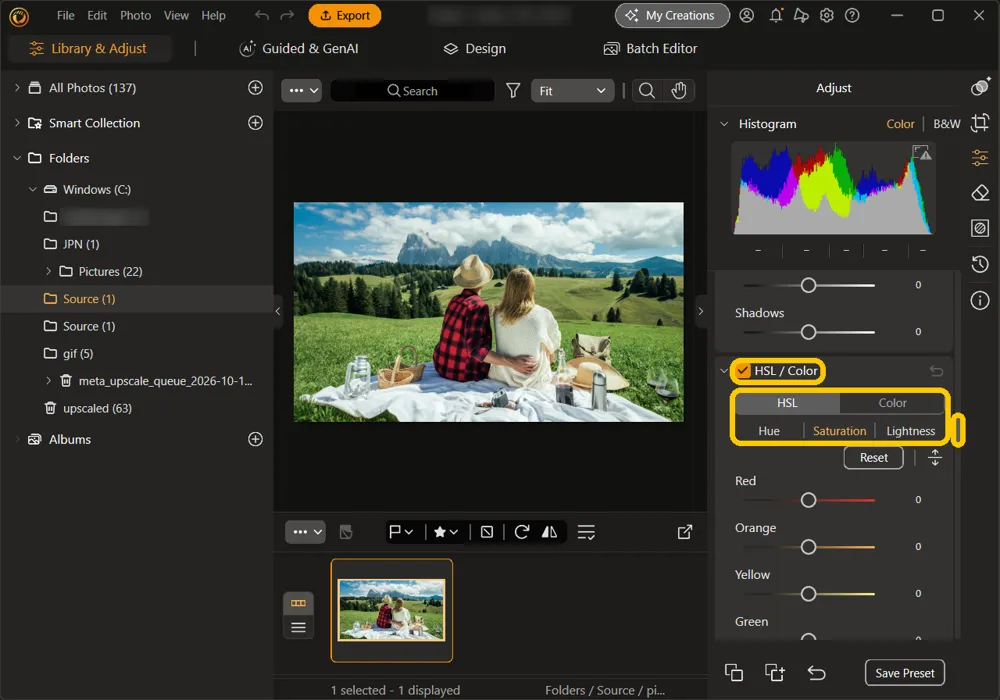Select the eraser tool in right sidebar
Image resolution: width=1000 pixels, height=700 pixels.
(980, 193)
